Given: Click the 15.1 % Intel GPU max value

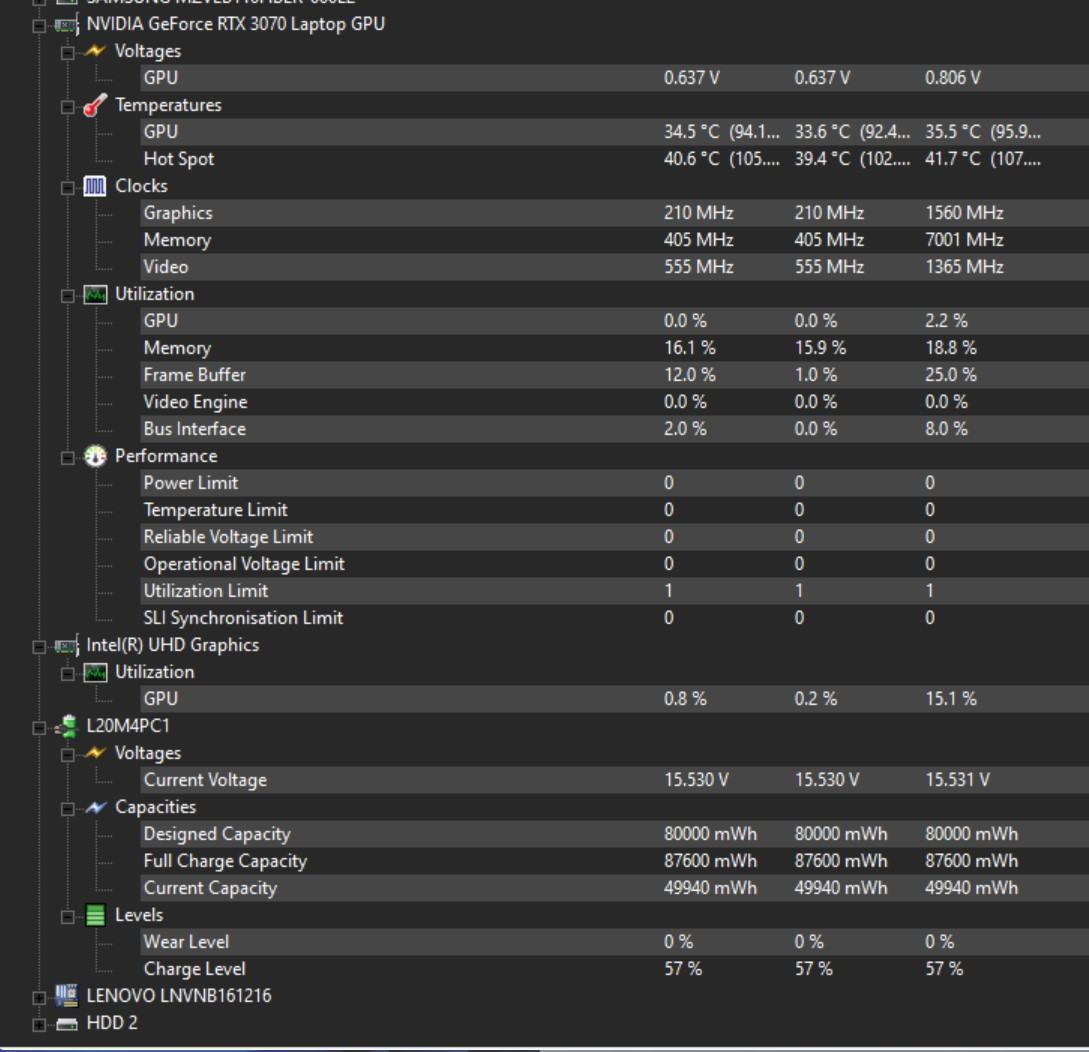Looking at the screenshot, I should (950, 699).
